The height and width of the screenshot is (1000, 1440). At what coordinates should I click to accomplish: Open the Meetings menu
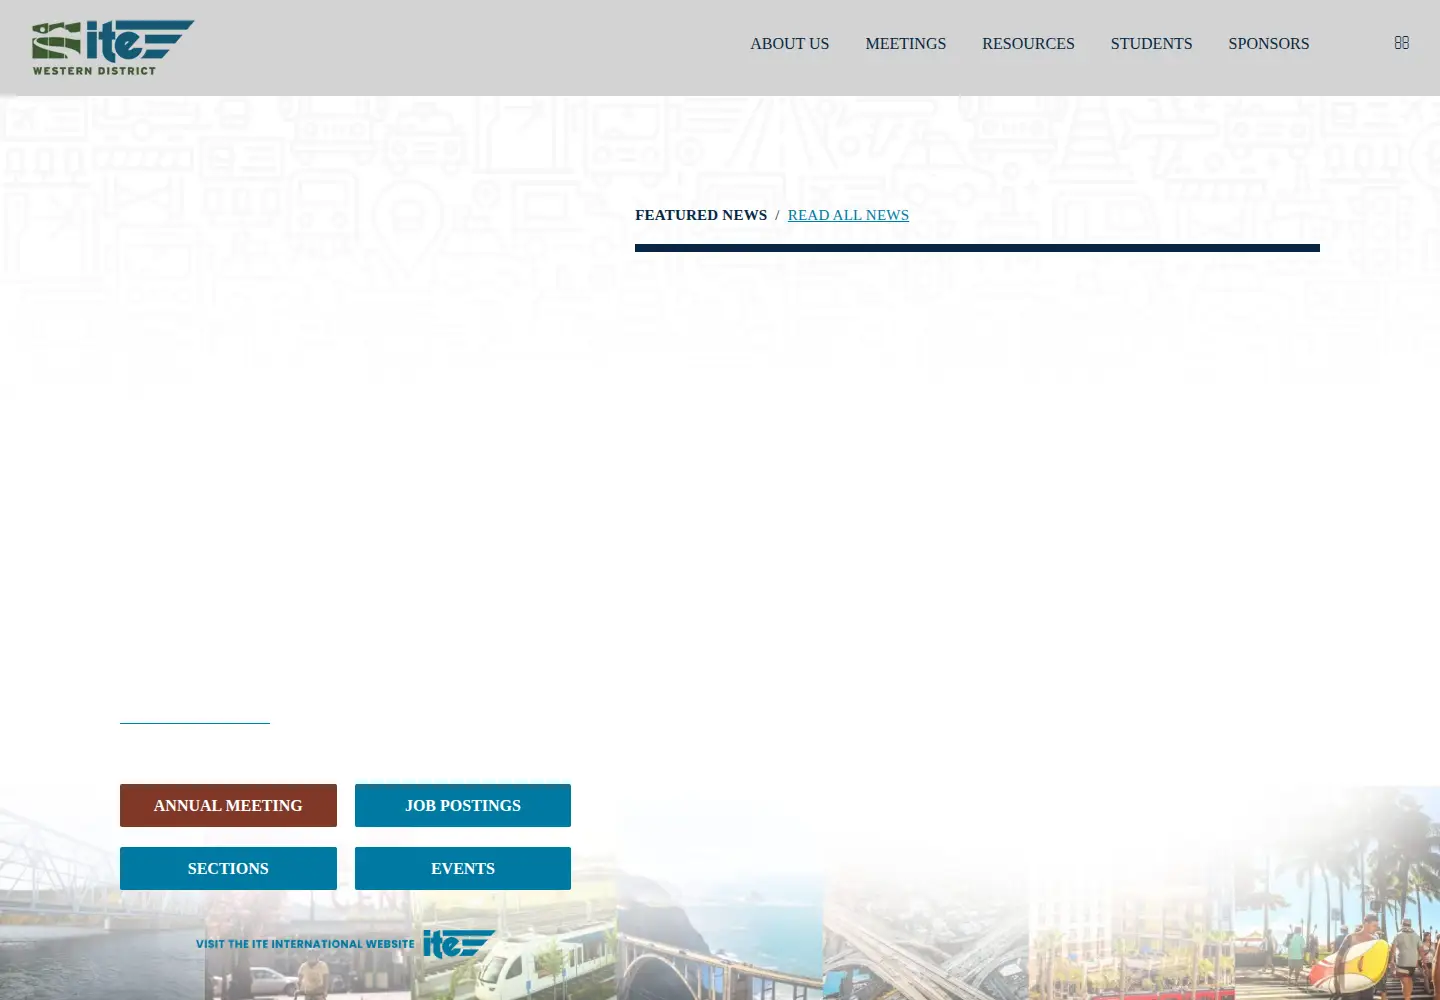pos(906,44)
